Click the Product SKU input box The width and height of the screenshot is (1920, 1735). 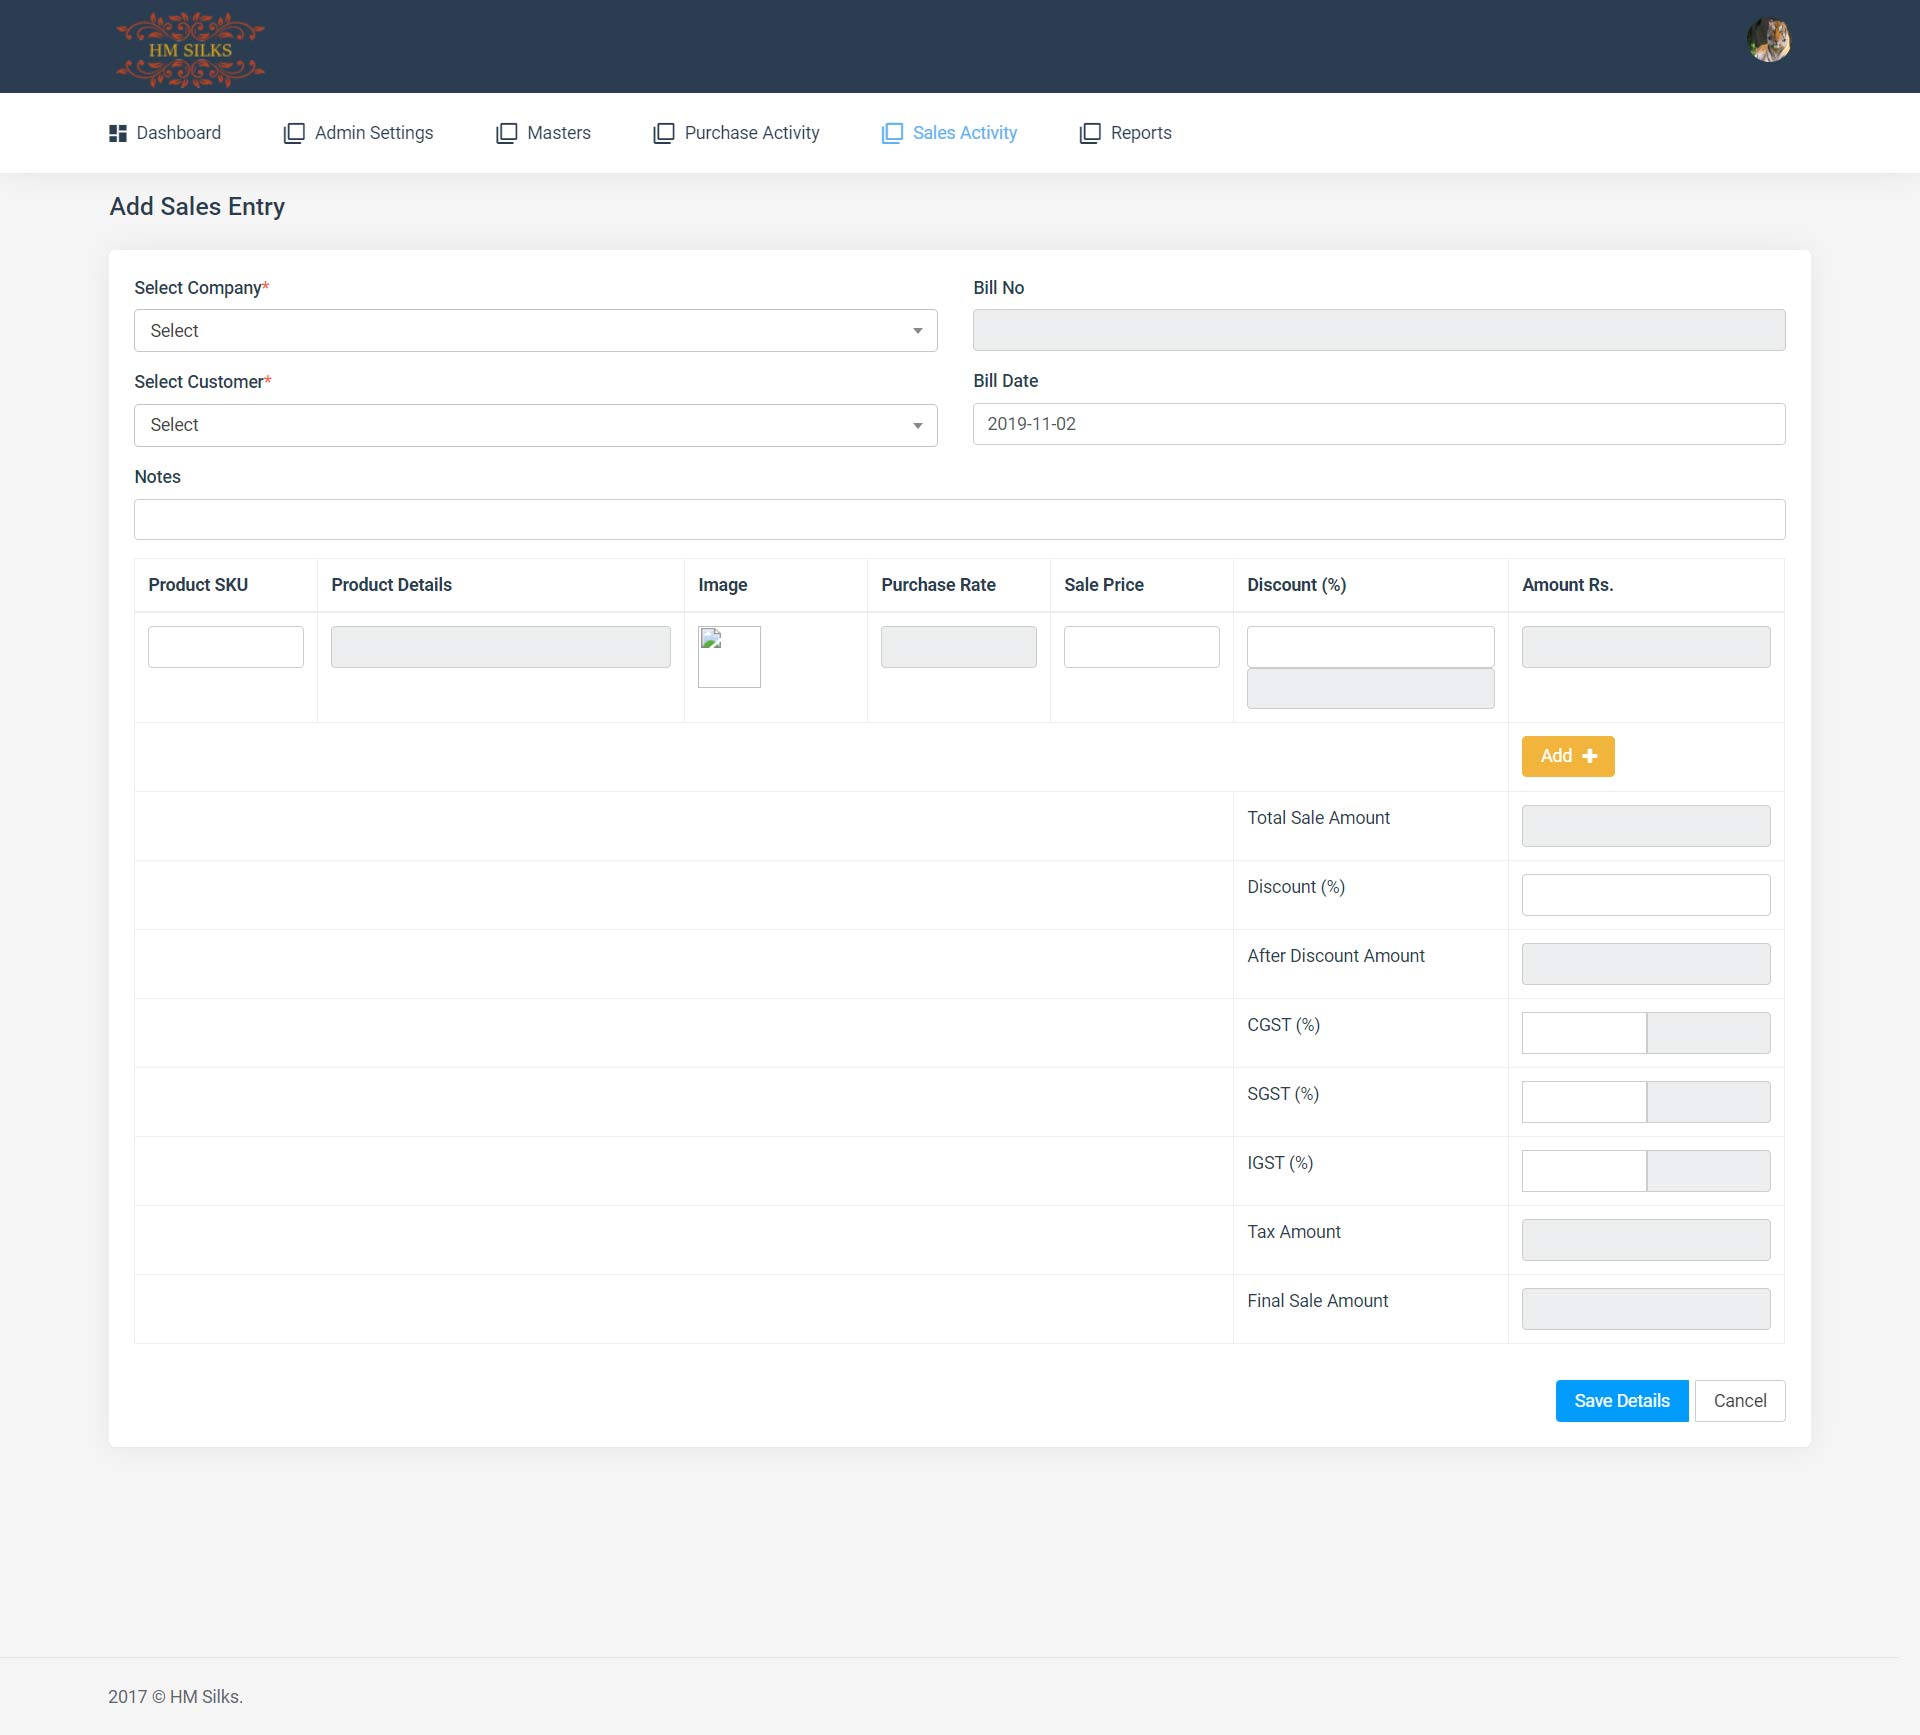(226, 647)
